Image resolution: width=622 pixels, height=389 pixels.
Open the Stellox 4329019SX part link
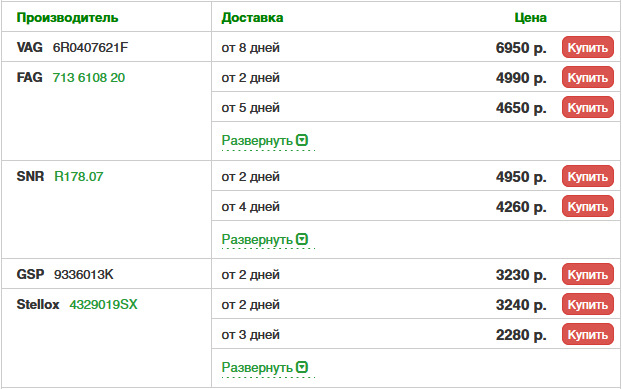(104, 305)
